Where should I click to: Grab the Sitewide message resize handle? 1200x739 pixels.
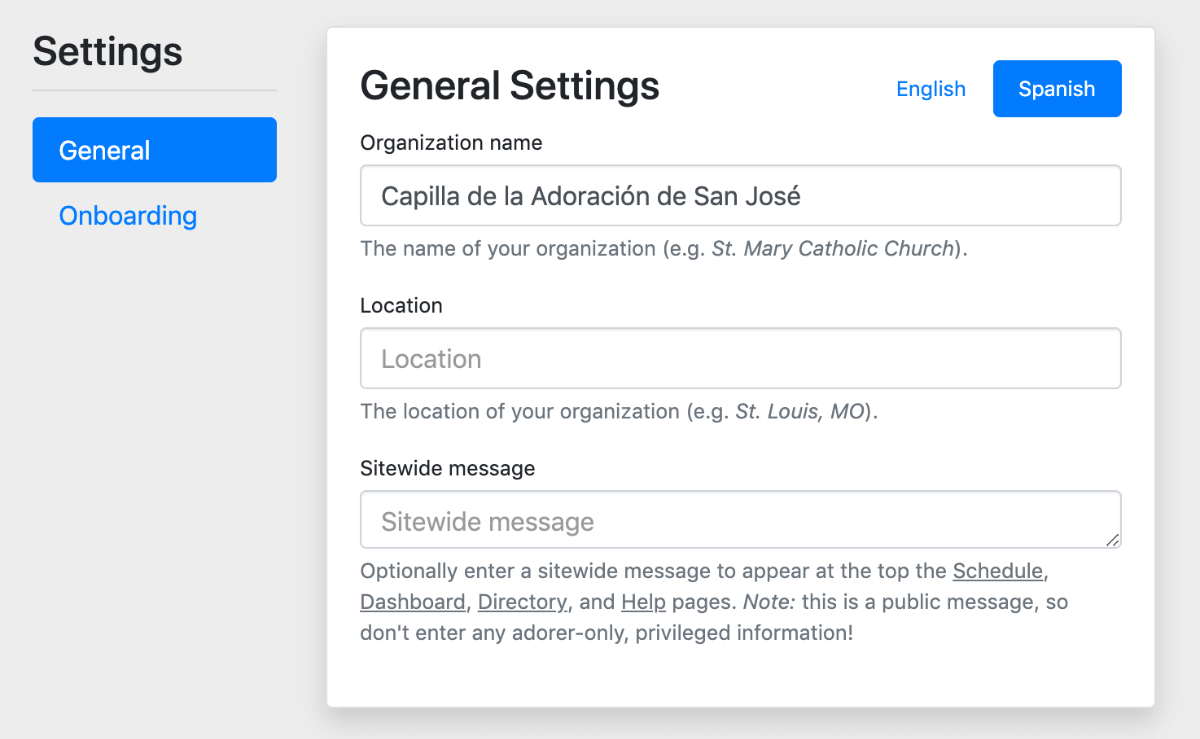[1112, 540]
